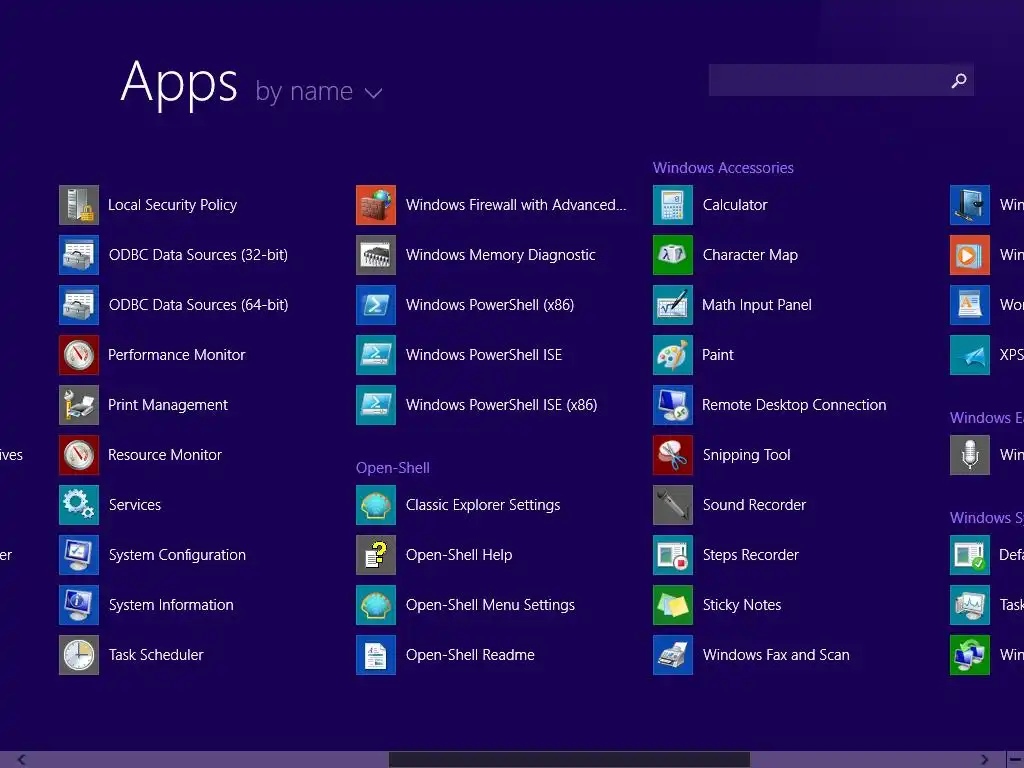Launch ODBC Data Sources (64-bit) icon
This screenshot has height=768, width=1024.
pyautogui.click(x=79, y=305)
